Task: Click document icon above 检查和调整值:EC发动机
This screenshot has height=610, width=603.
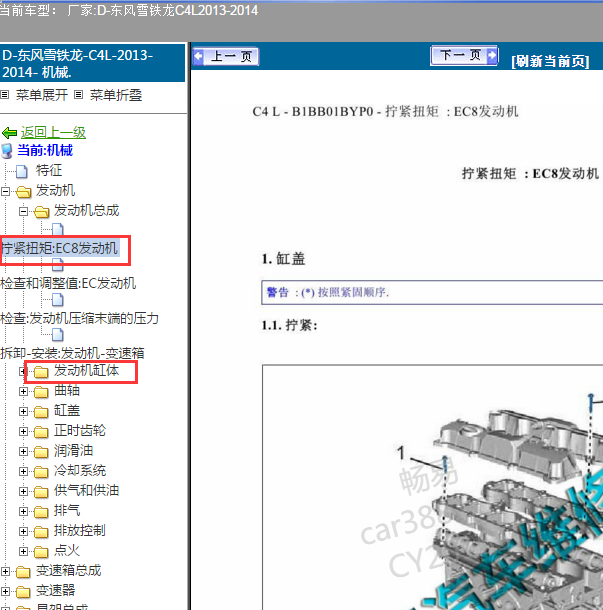Action: tap(58, 265)
